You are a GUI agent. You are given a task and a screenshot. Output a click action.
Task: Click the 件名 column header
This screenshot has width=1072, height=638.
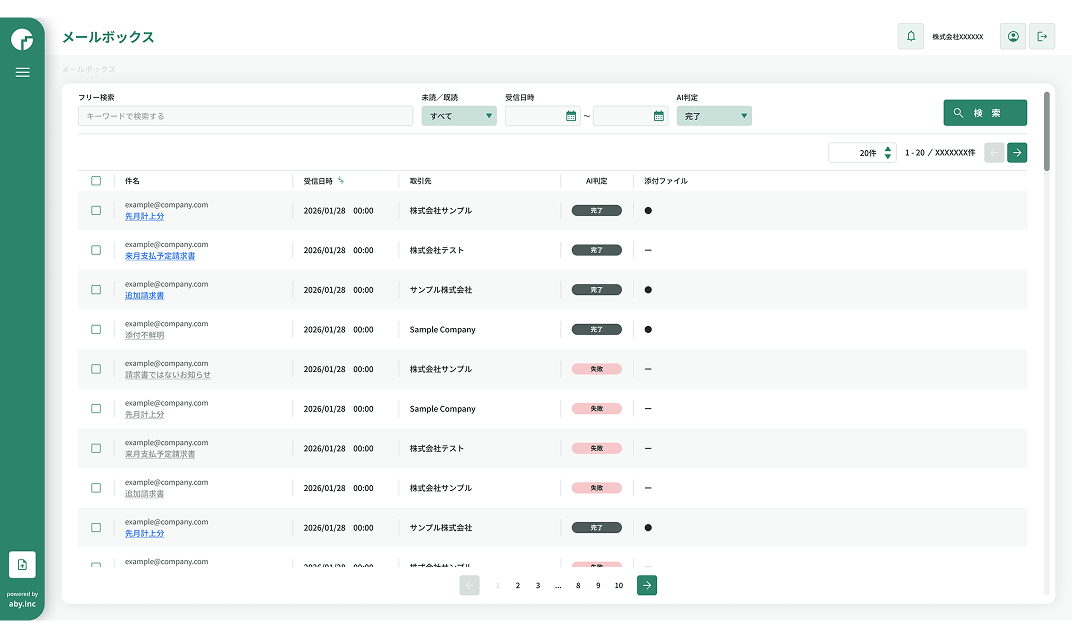(x=132, y=181)
